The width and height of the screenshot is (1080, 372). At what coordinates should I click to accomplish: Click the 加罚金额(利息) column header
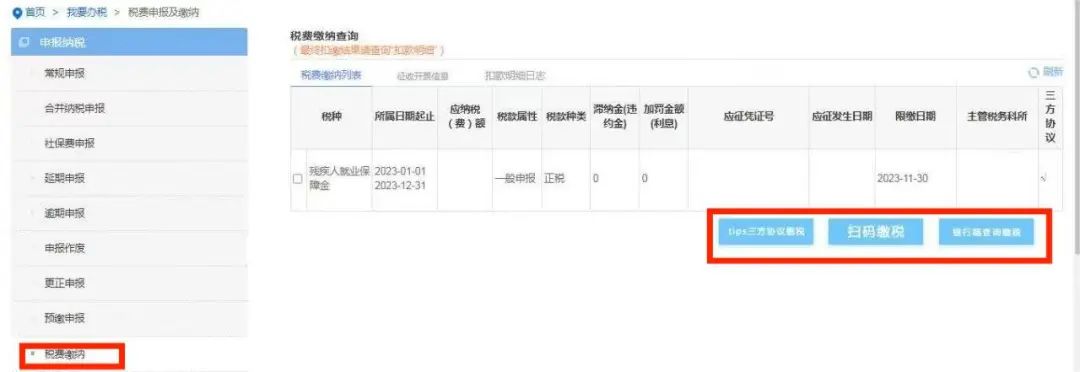[663, 117]
